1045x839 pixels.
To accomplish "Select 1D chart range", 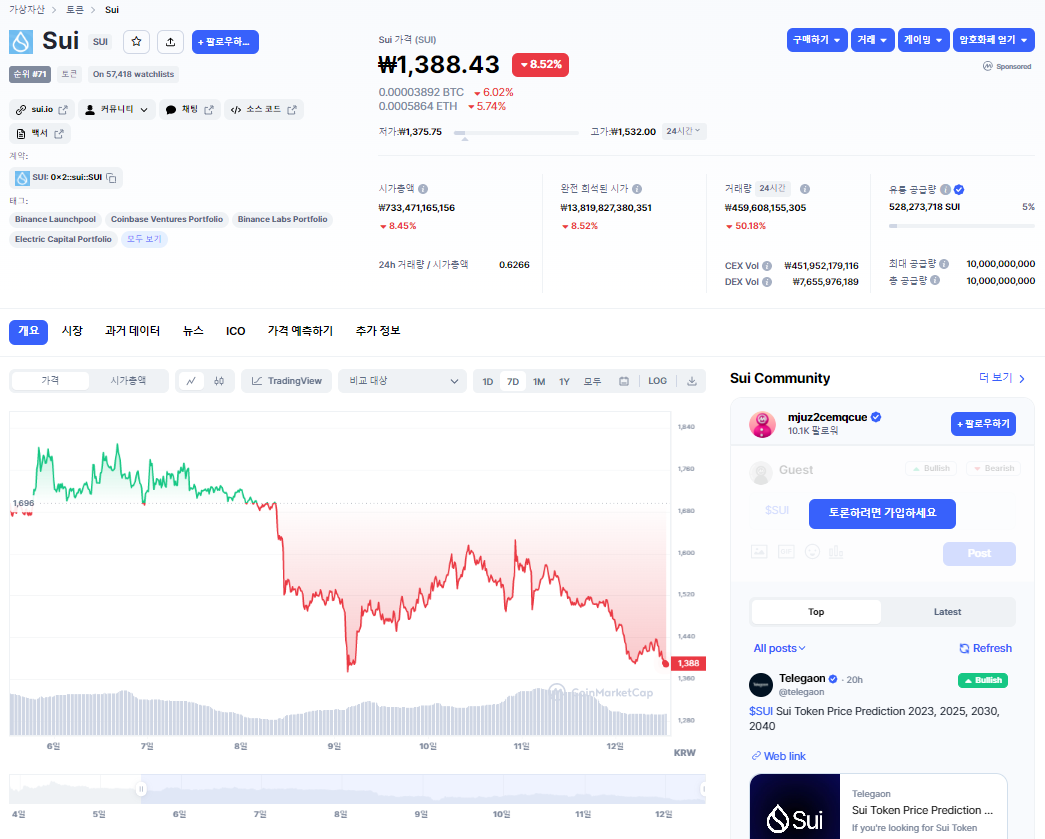I will [488, 381].
